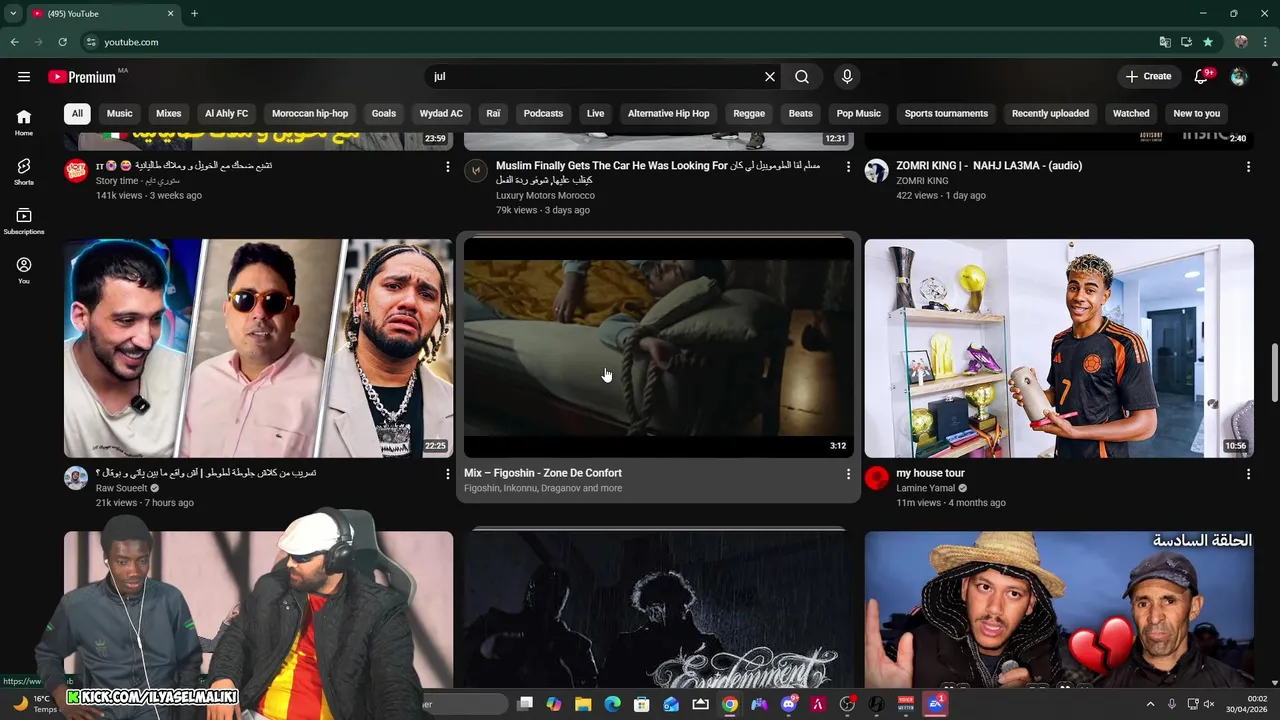Open Discord from the taskbar
1280x720 pixels.
(789, 704)
